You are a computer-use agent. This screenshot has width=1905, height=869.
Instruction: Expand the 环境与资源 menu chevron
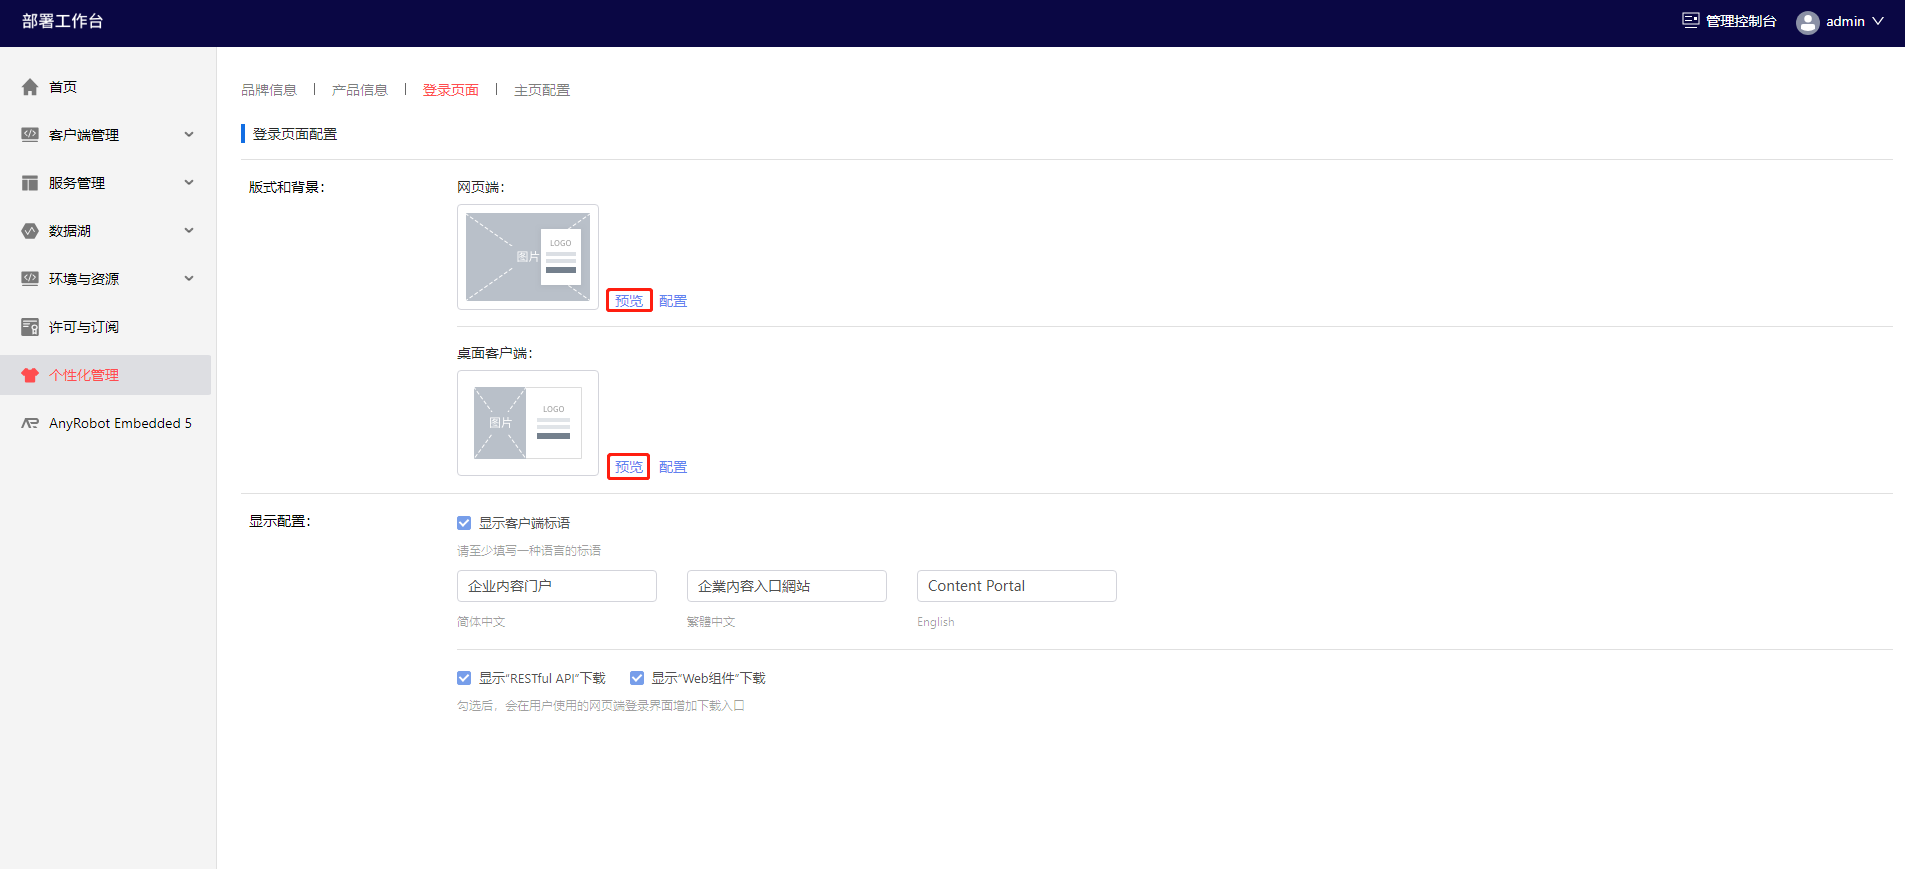tap(189, 279)
